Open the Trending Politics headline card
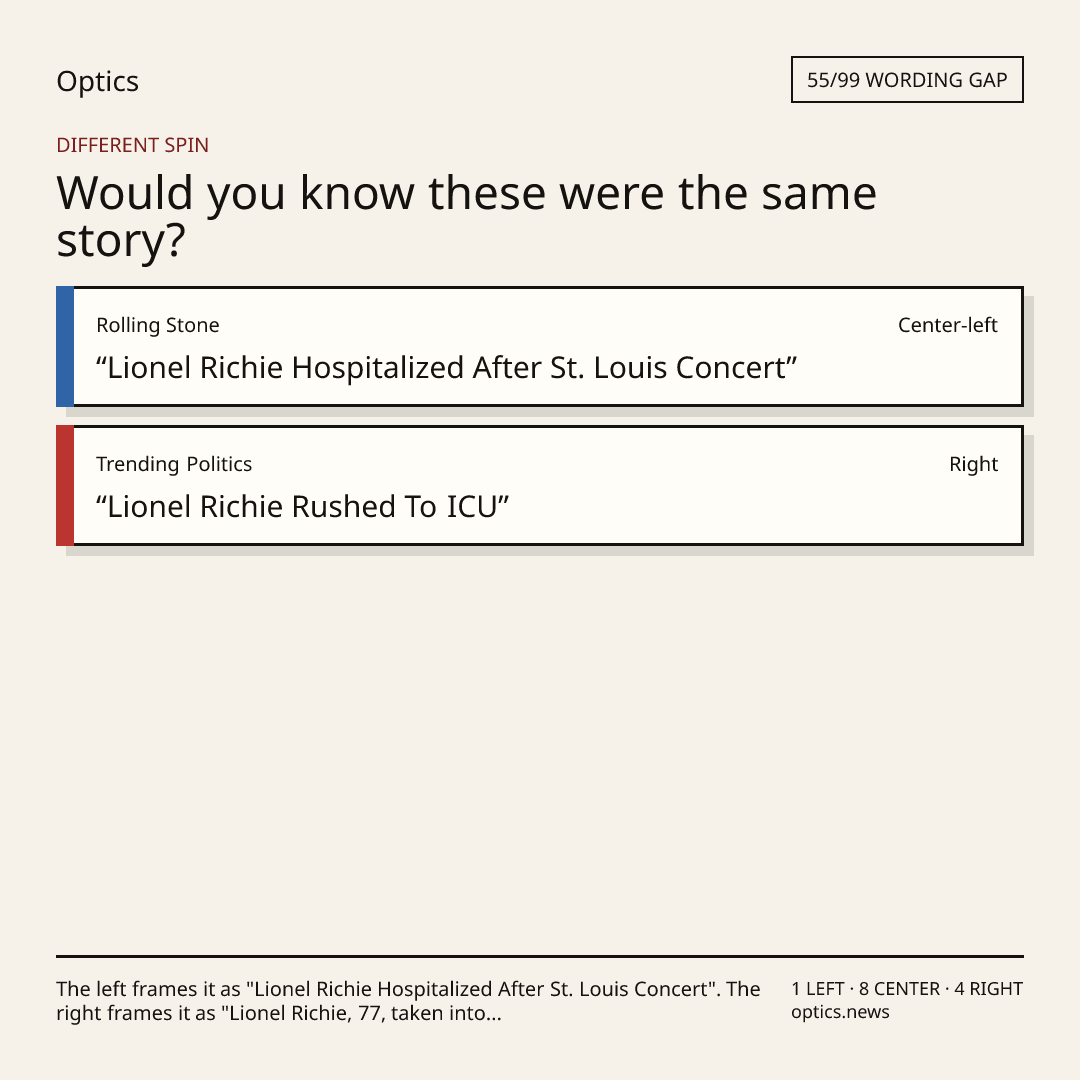Screen dimensions: 1080x1080 click(540, 486)
